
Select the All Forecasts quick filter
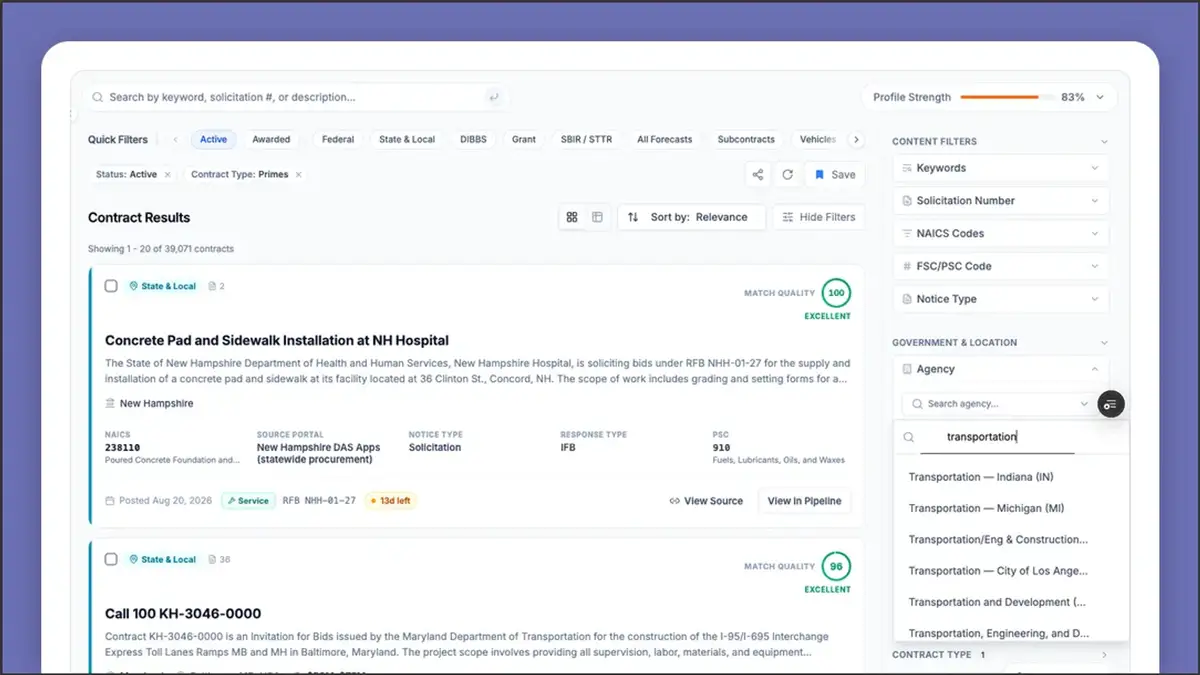click(664, 139)
